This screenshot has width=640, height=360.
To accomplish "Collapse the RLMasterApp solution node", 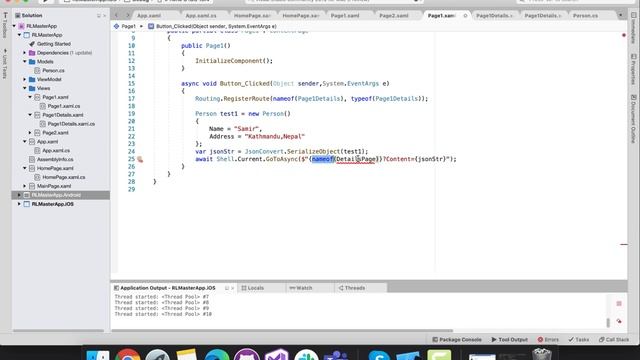I will 14,26.
